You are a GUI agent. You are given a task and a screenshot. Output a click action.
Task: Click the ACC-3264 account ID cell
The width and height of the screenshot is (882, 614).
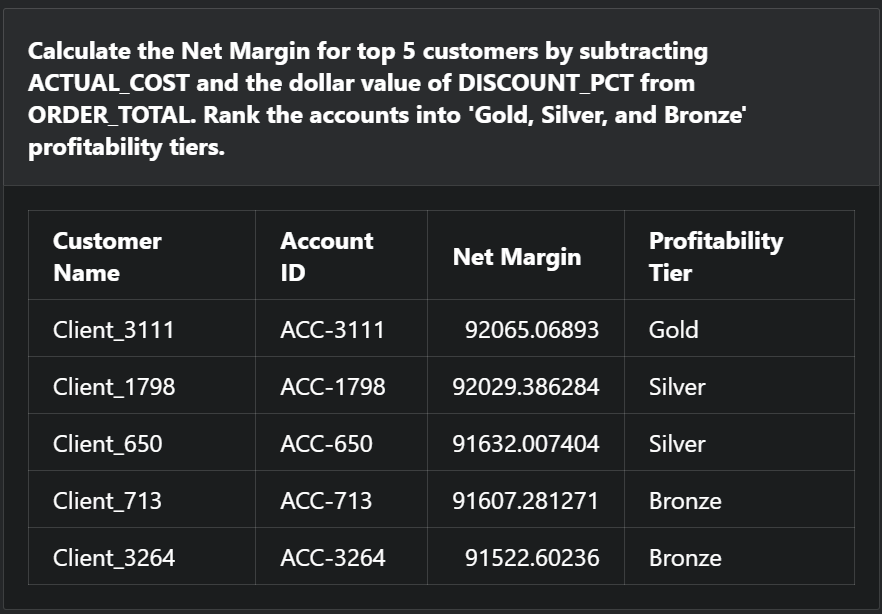click(x=333, y=558)
